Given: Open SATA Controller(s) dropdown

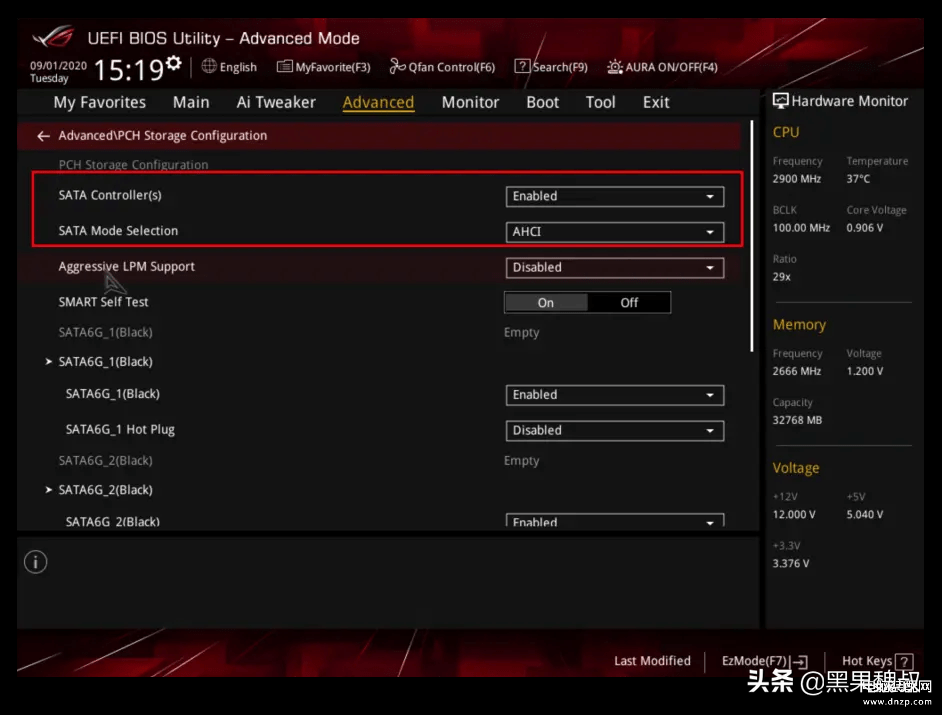Looking at the screenshot, I should (615, 196).
